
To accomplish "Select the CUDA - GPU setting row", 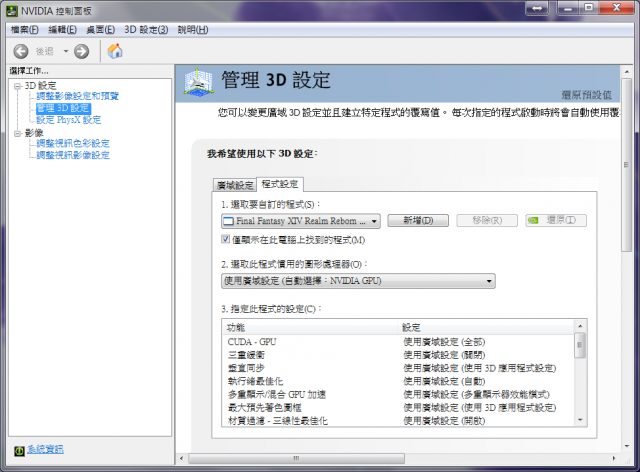I will [398, 342].
